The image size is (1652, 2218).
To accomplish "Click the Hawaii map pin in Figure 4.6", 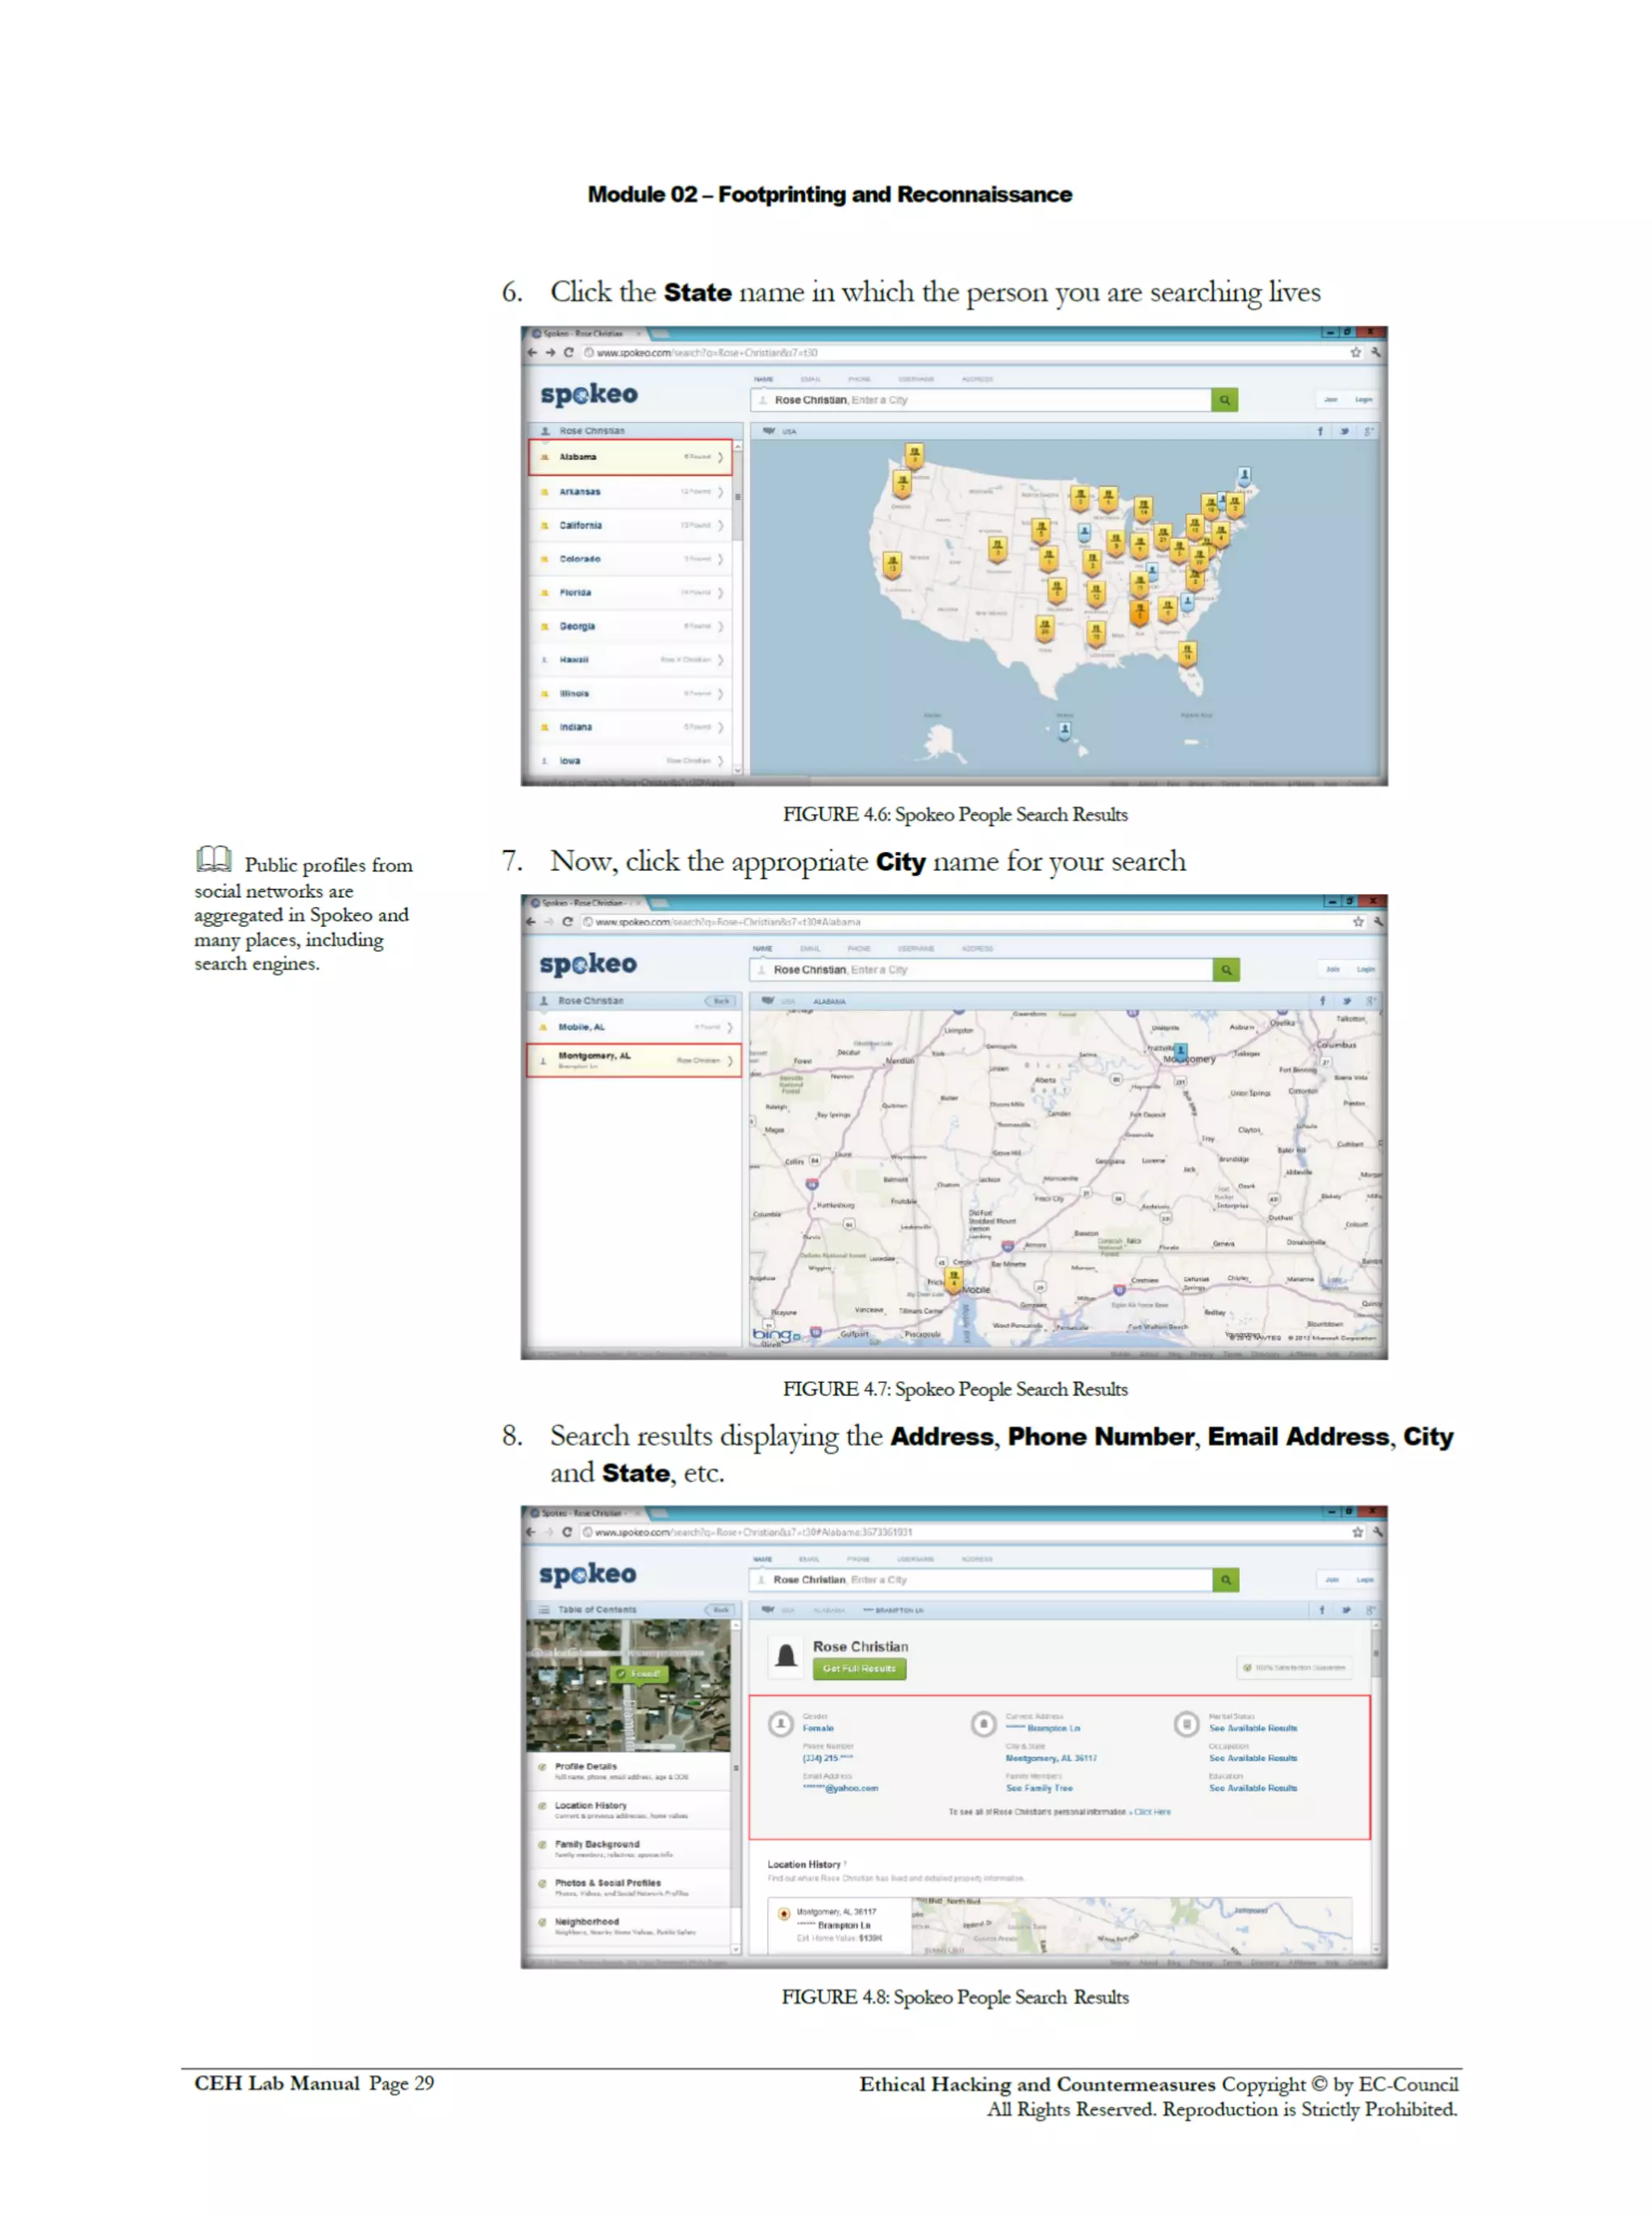I will point(1064,730).
